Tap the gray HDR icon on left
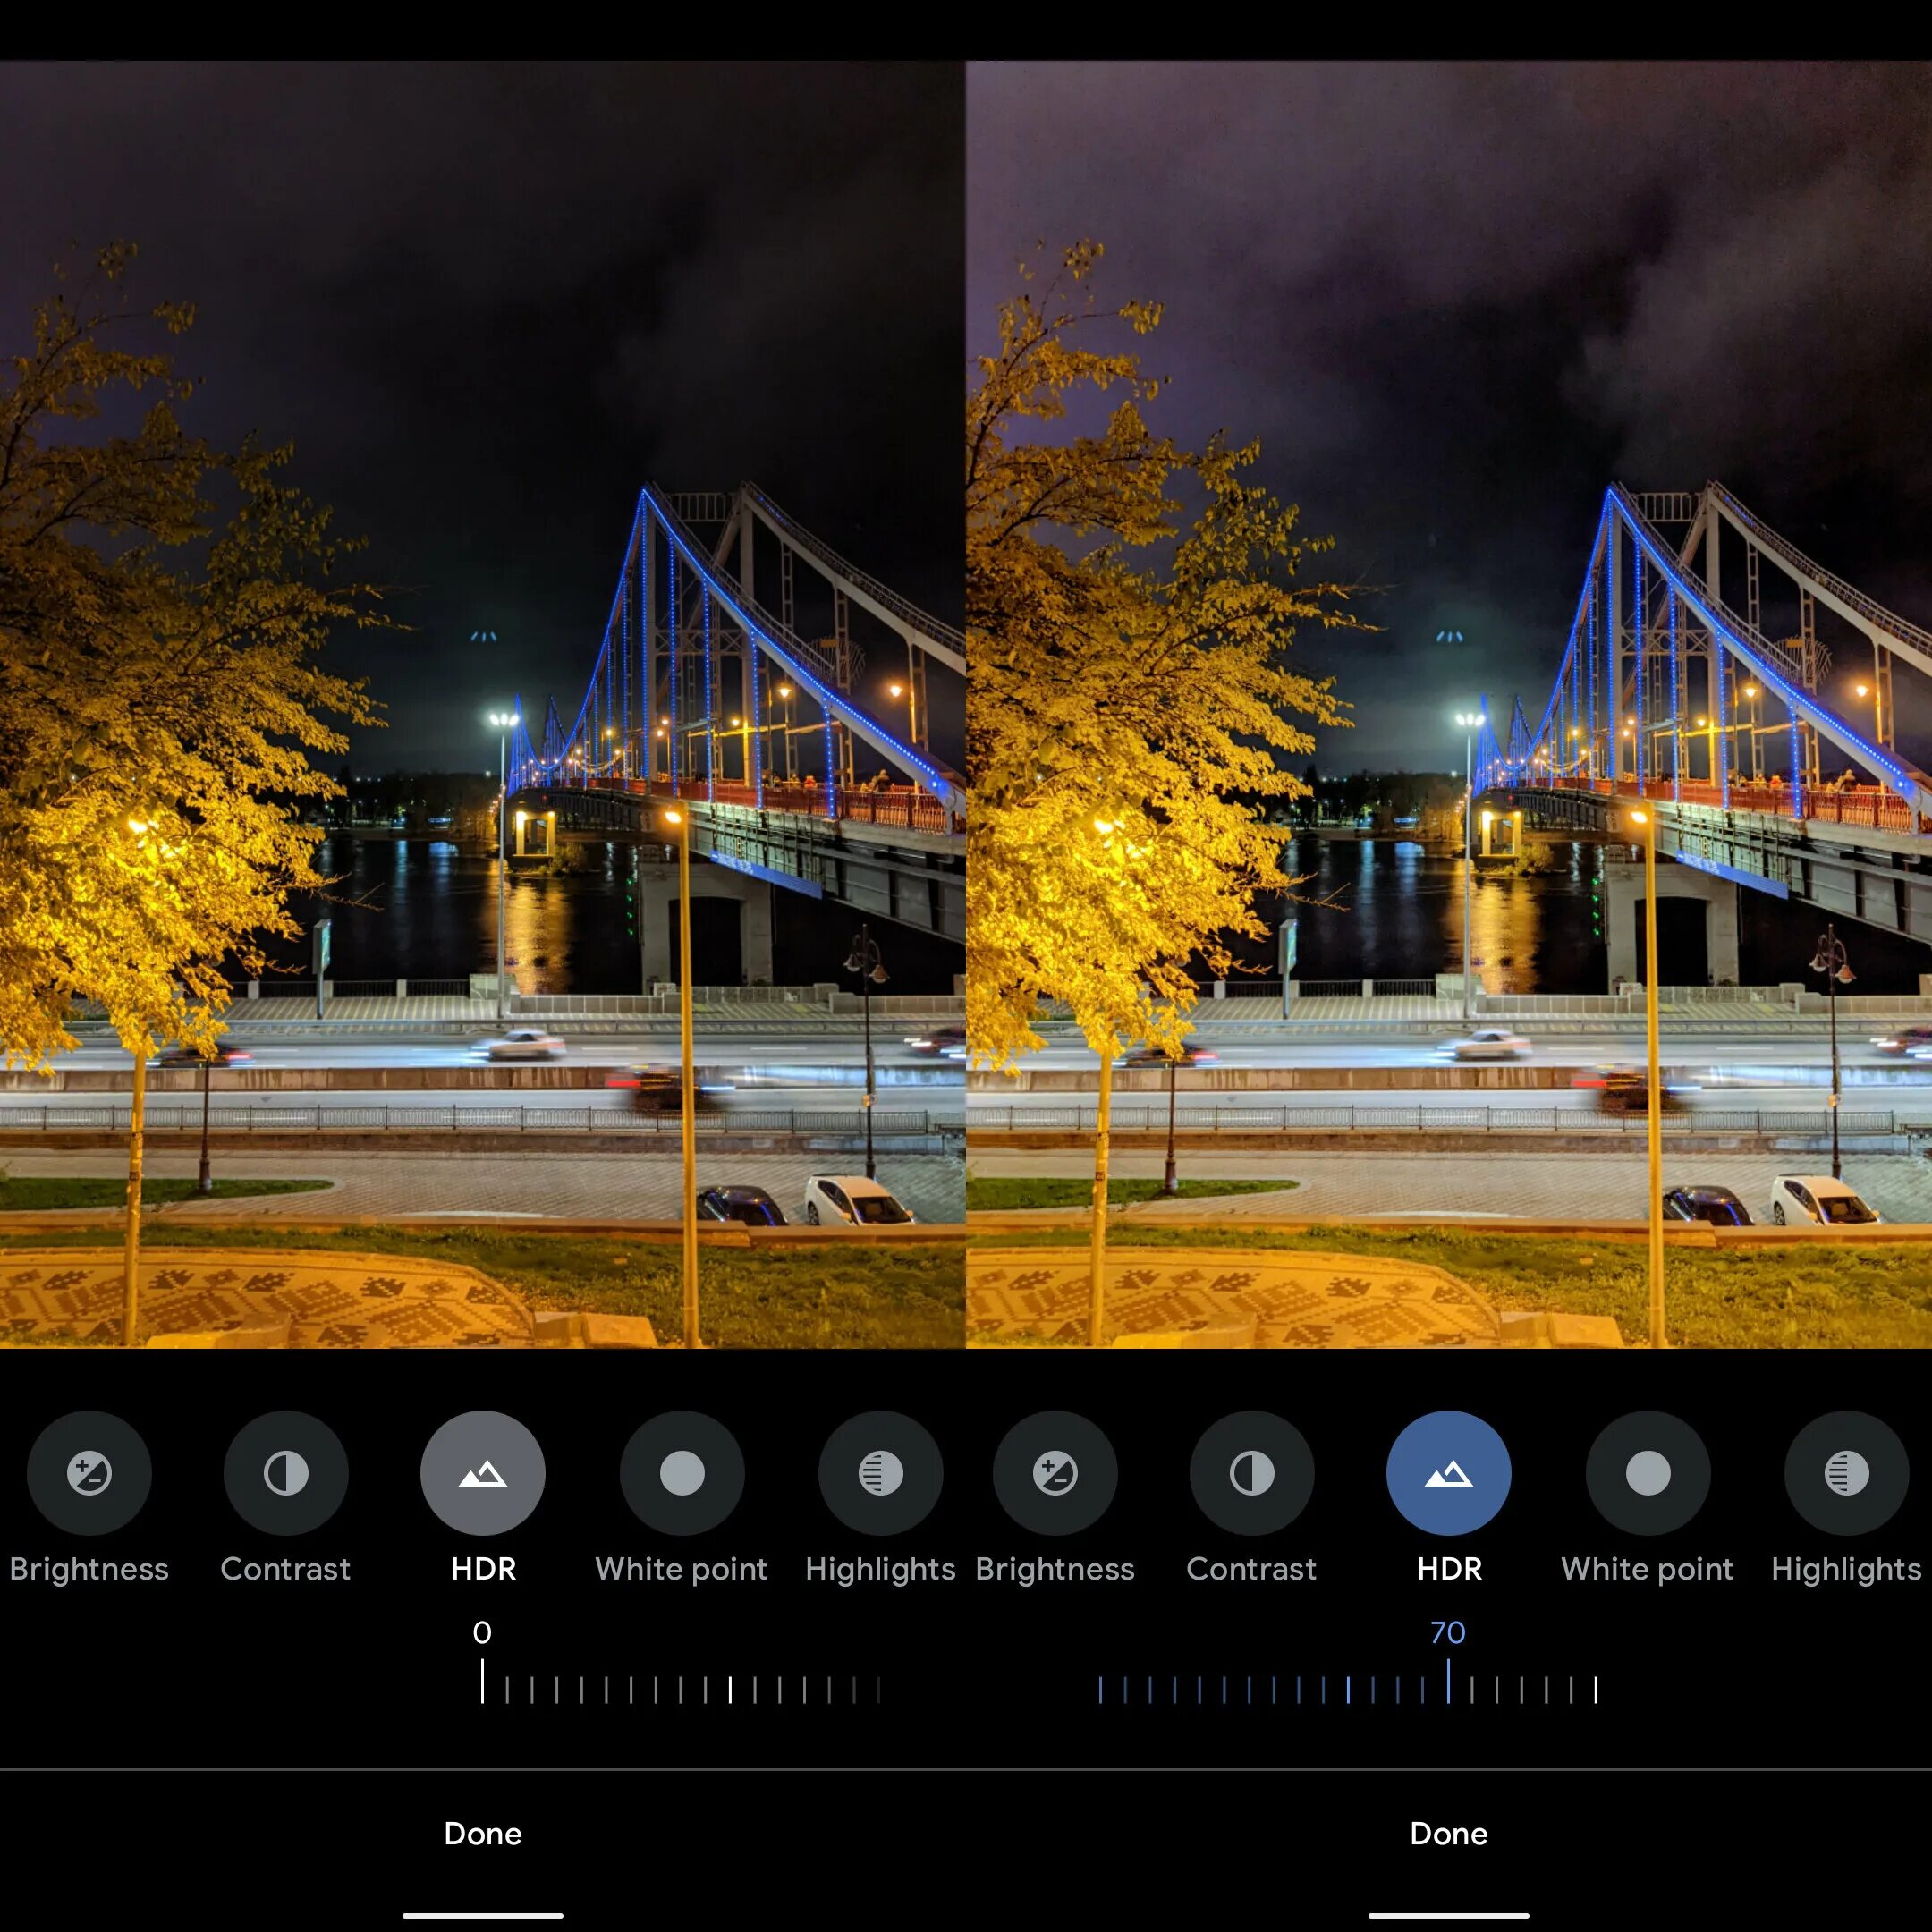Image resolution: width=1932 pixels, height=1932 pixels. tap(482, 1472)
